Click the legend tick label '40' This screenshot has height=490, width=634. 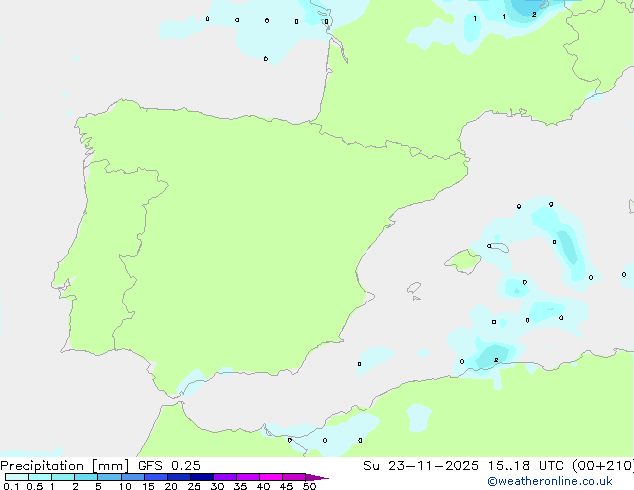click(263, 486)
